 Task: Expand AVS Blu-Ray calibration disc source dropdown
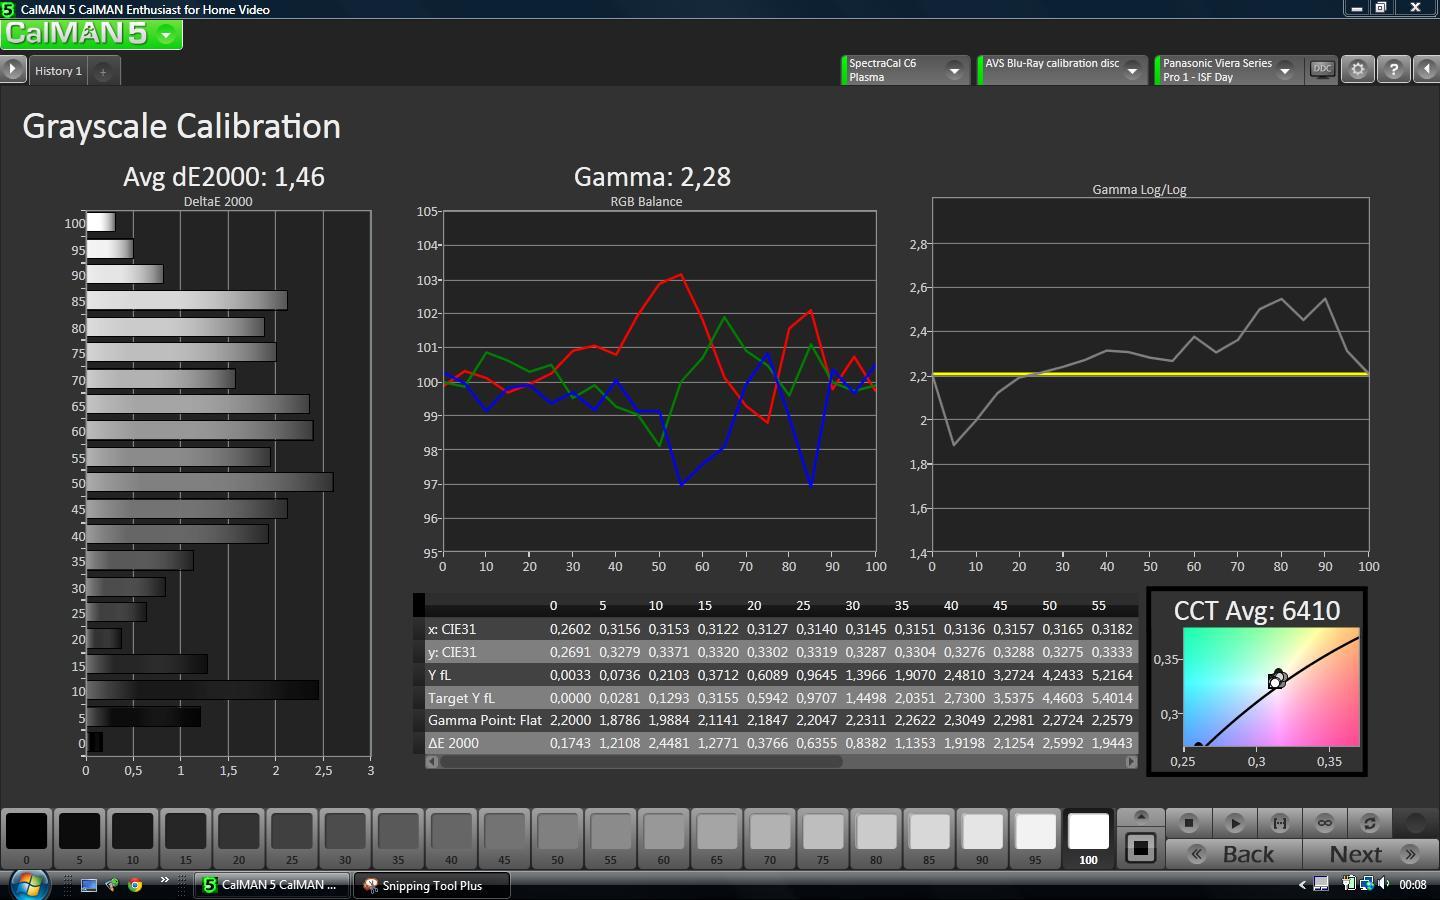pos(1132,70)
